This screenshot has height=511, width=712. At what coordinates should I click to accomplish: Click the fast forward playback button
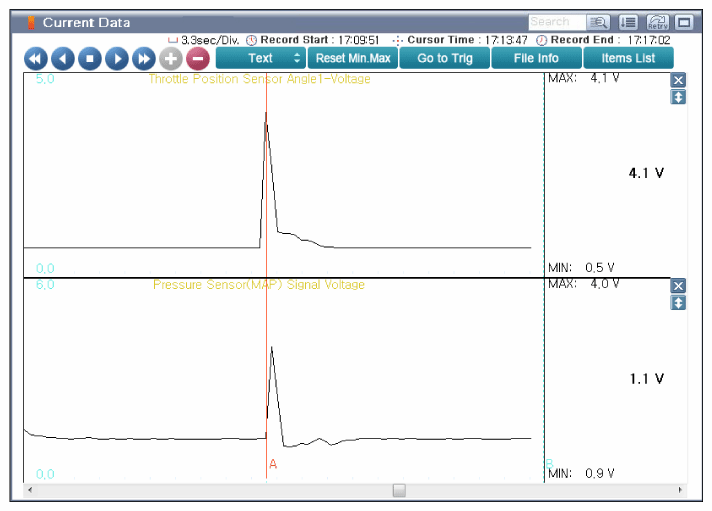[144, 59]
